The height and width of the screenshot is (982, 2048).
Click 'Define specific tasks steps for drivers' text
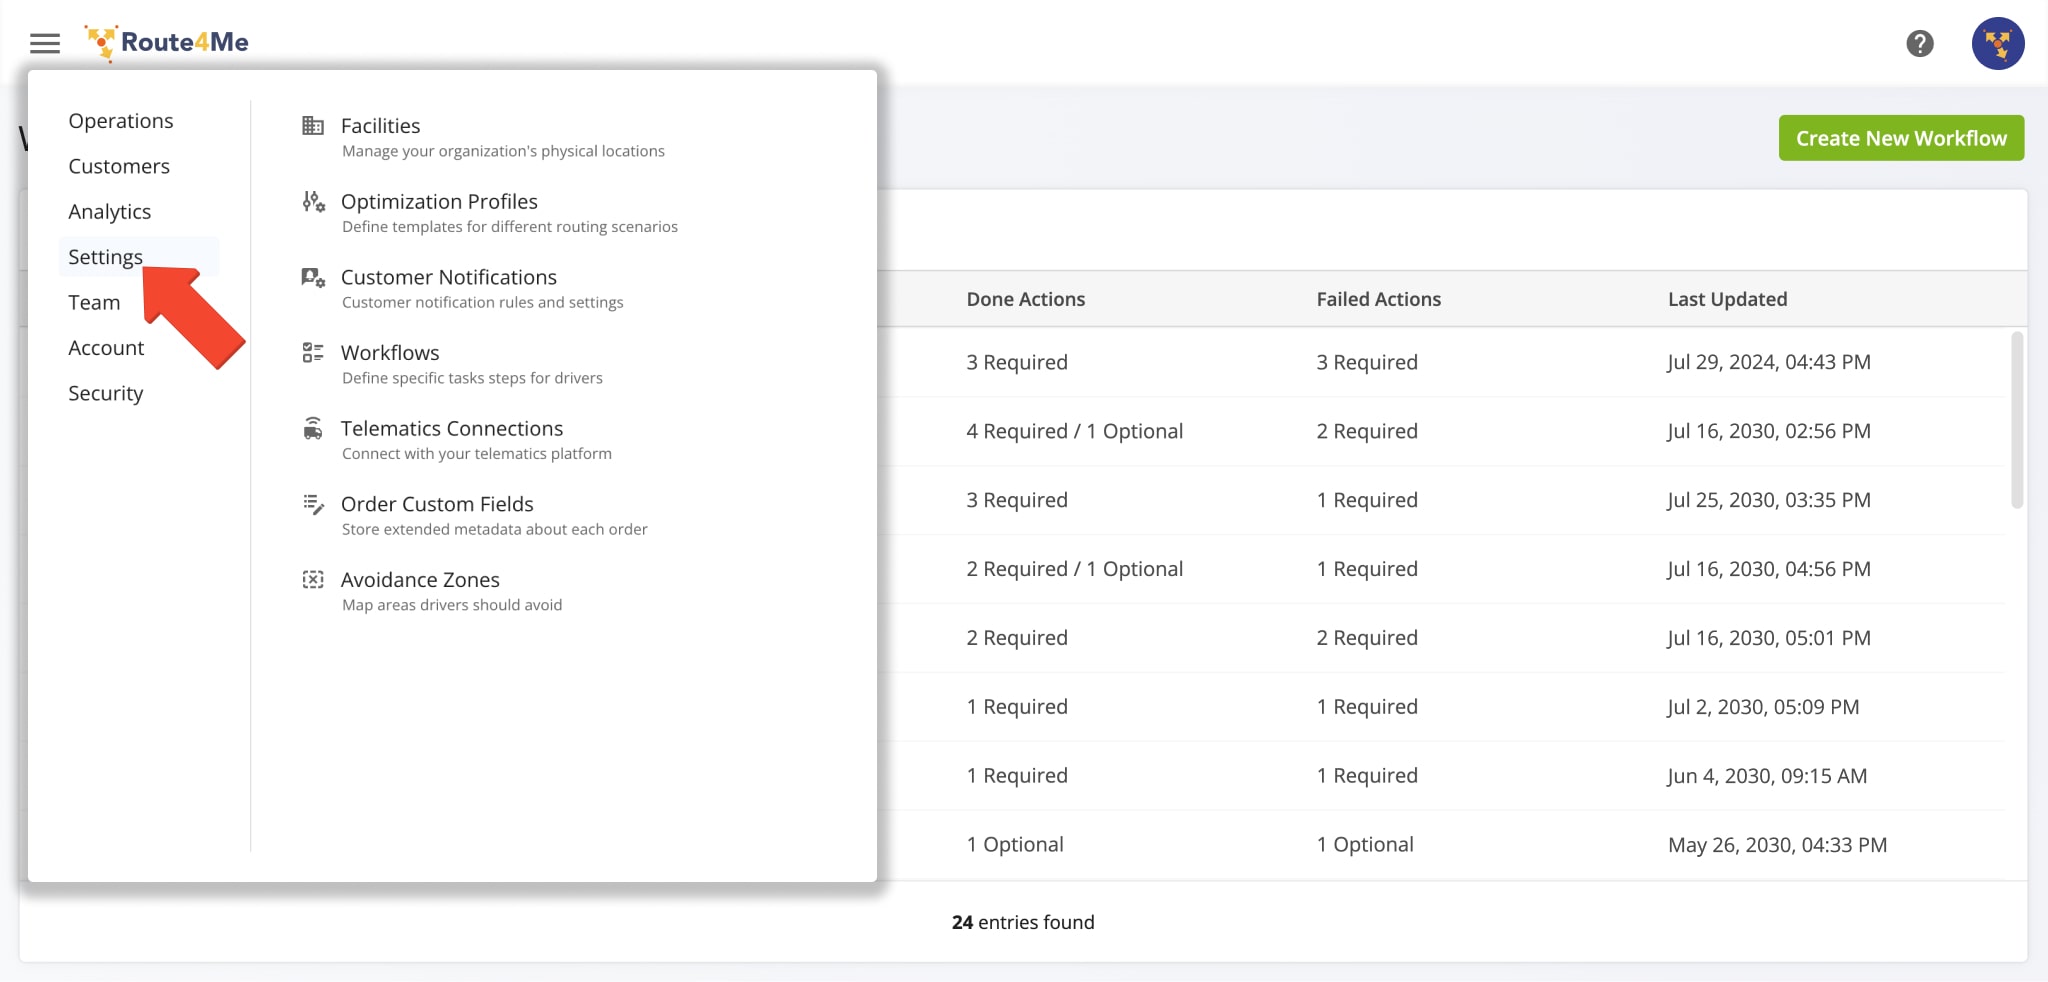pyautogui.click(x=472, y=378)
